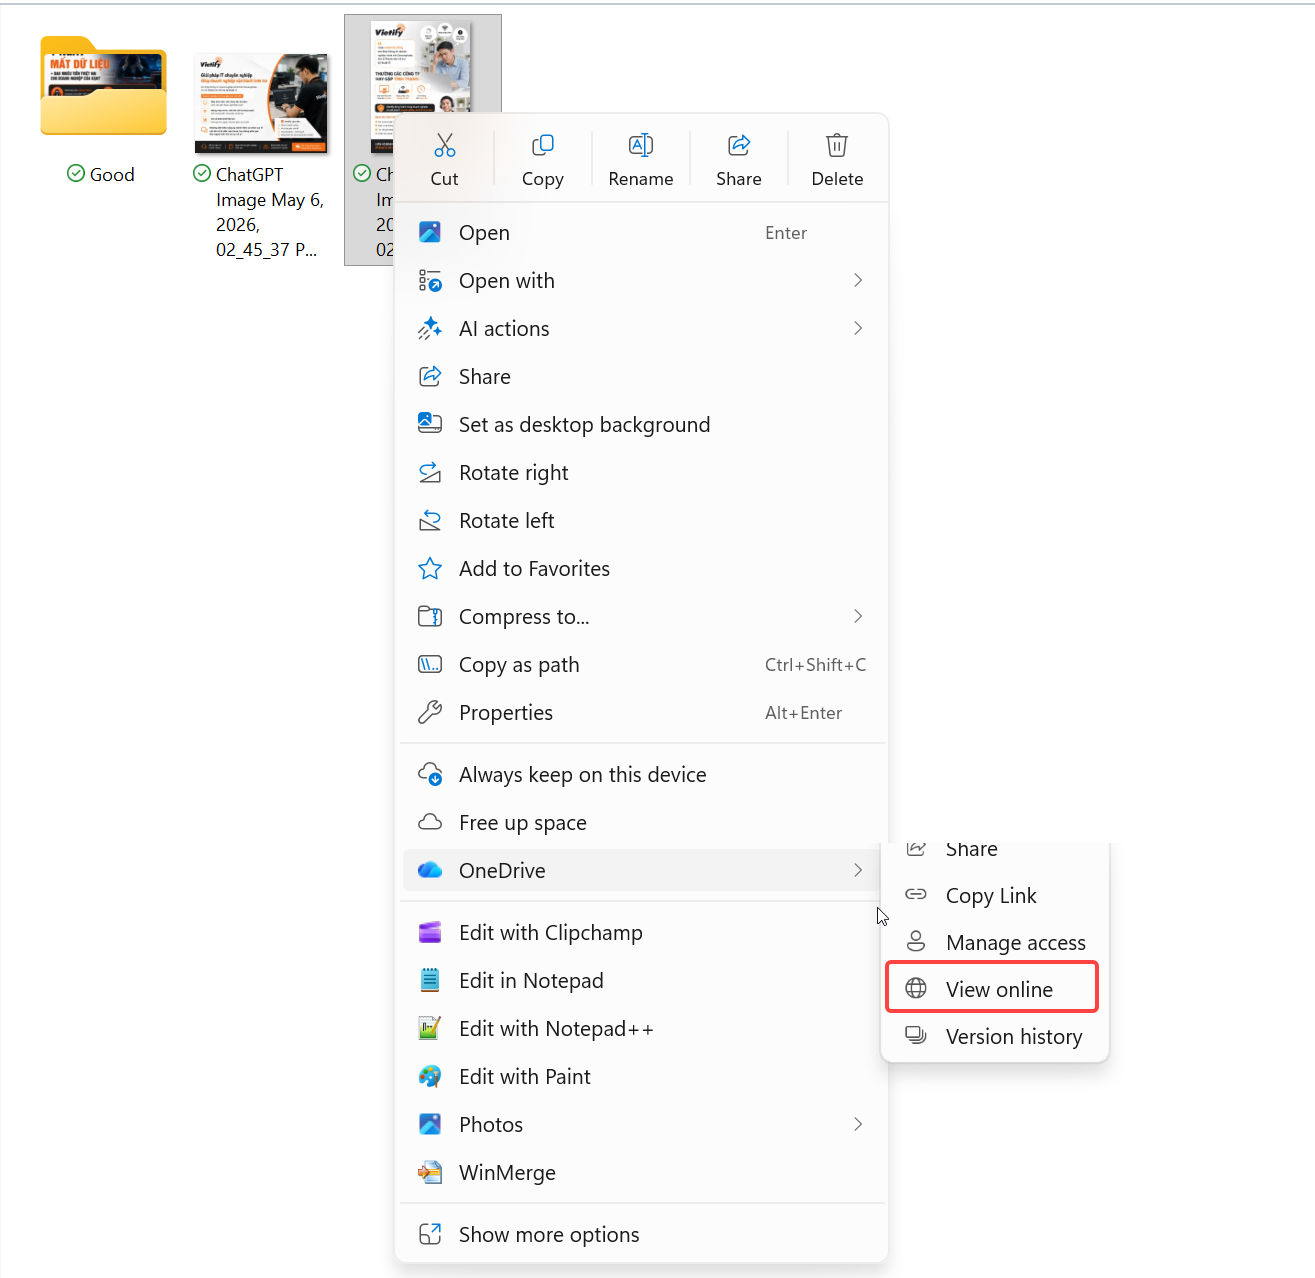Select the Good folder
The width and height of the screenshot is (1315, 1278).
pos(103,86)
